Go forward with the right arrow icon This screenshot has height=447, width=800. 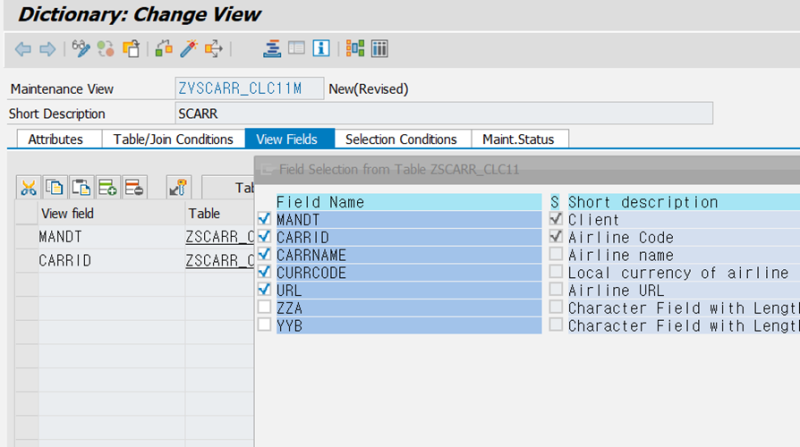click(x=47, y=49)
